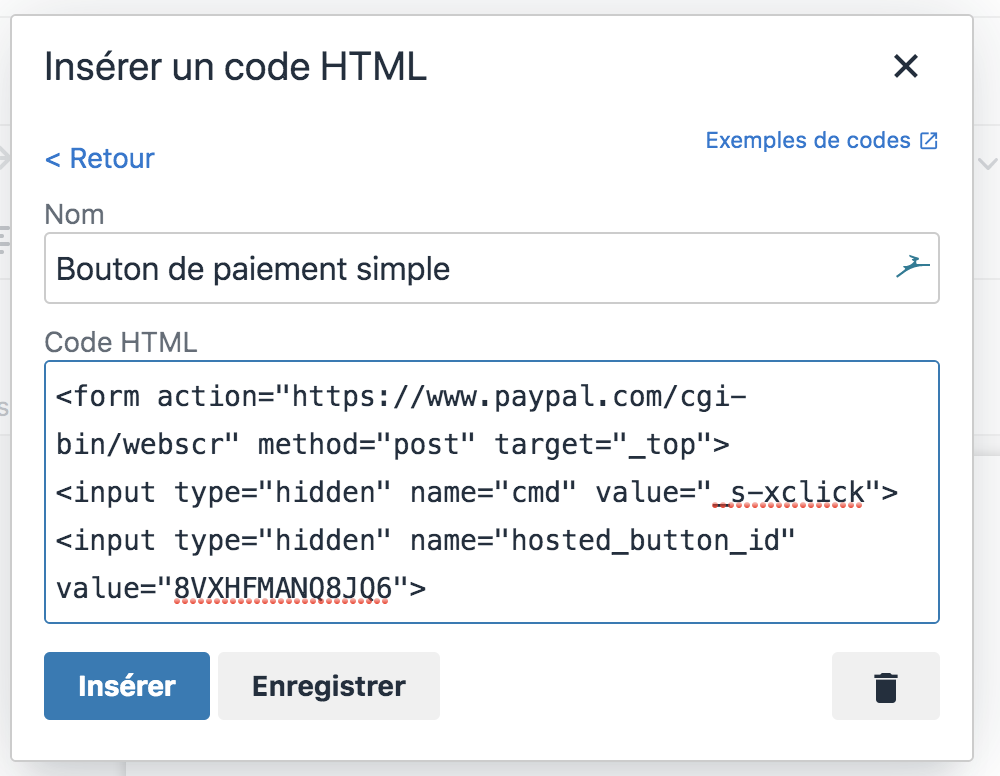This screenshot has width=1000, height=776.
Task: Click the partially hidden alignment-lines icon on the left edge
Action: (x=4, y=240)
